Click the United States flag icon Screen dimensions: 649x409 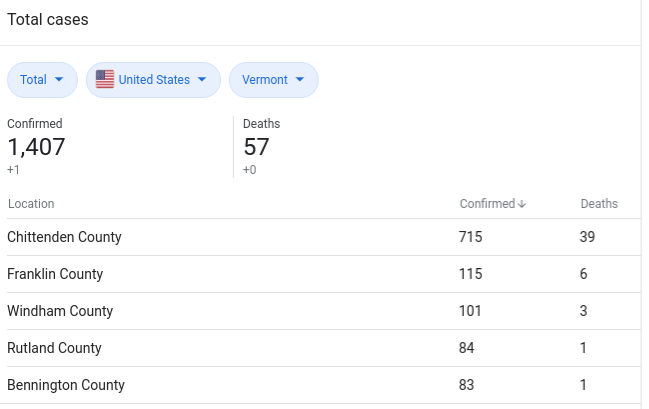coord(105,79)
